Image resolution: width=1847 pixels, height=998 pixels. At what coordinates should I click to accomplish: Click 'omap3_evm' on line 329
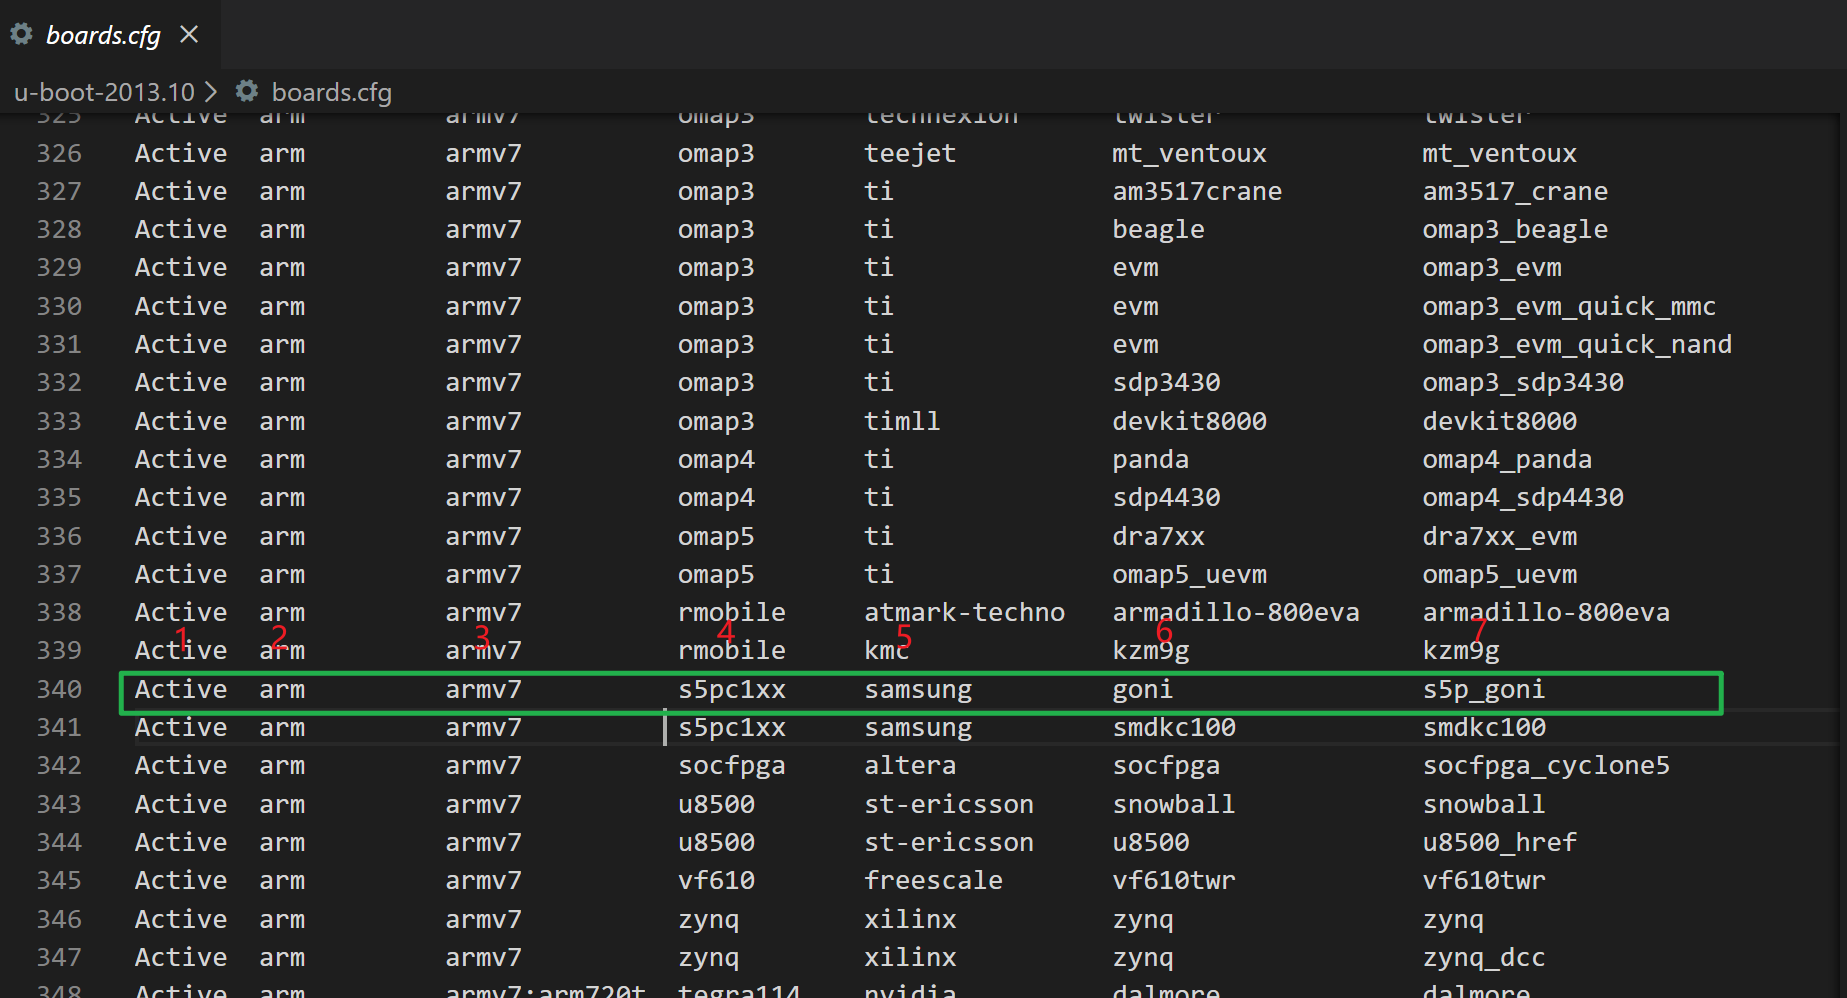point(1492,267)
